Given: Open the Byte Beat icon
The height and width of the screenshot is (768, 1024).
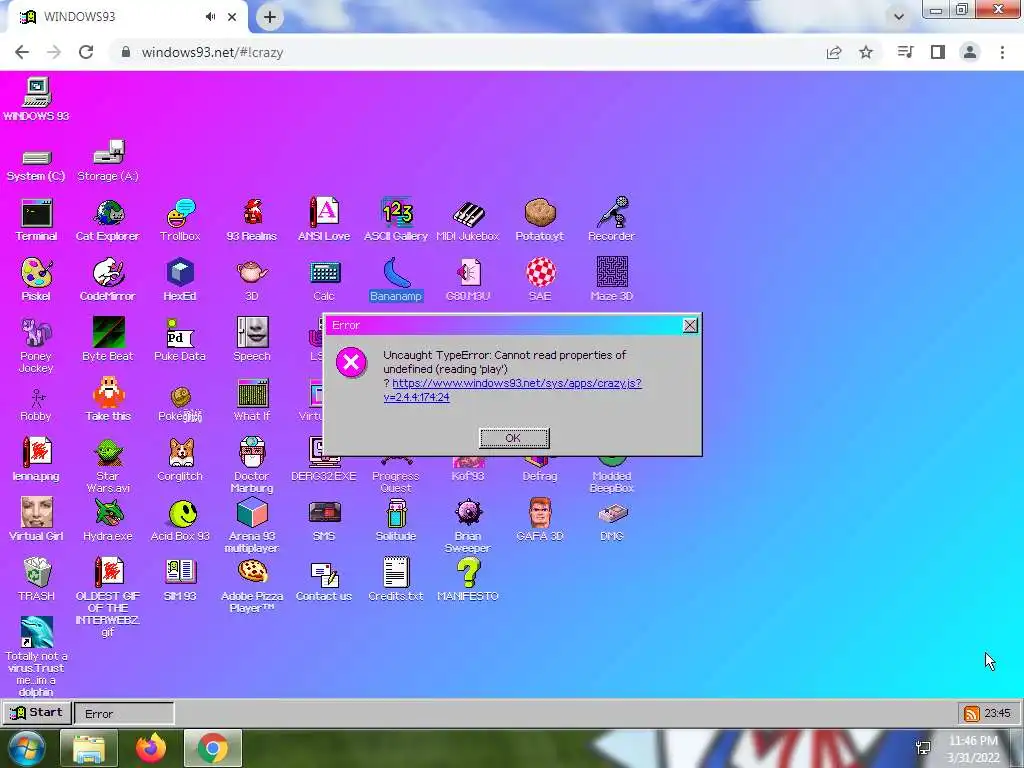Looking at the screenshot, I should [x=108, y=332].
